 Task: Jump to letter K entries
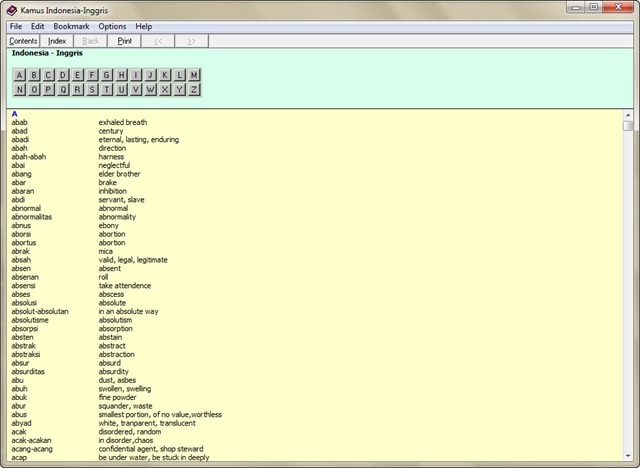pyautogui.click(x=165, y=75)
